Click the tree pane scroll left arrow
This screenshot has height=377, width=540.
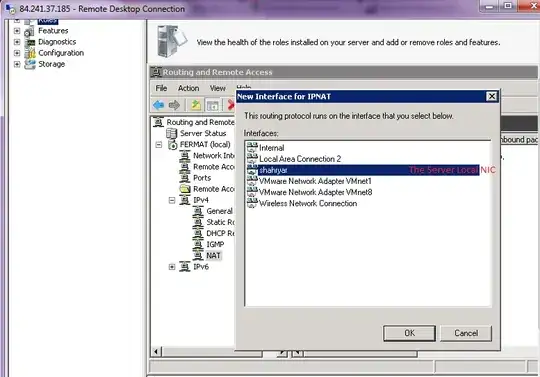click(156, 352)
